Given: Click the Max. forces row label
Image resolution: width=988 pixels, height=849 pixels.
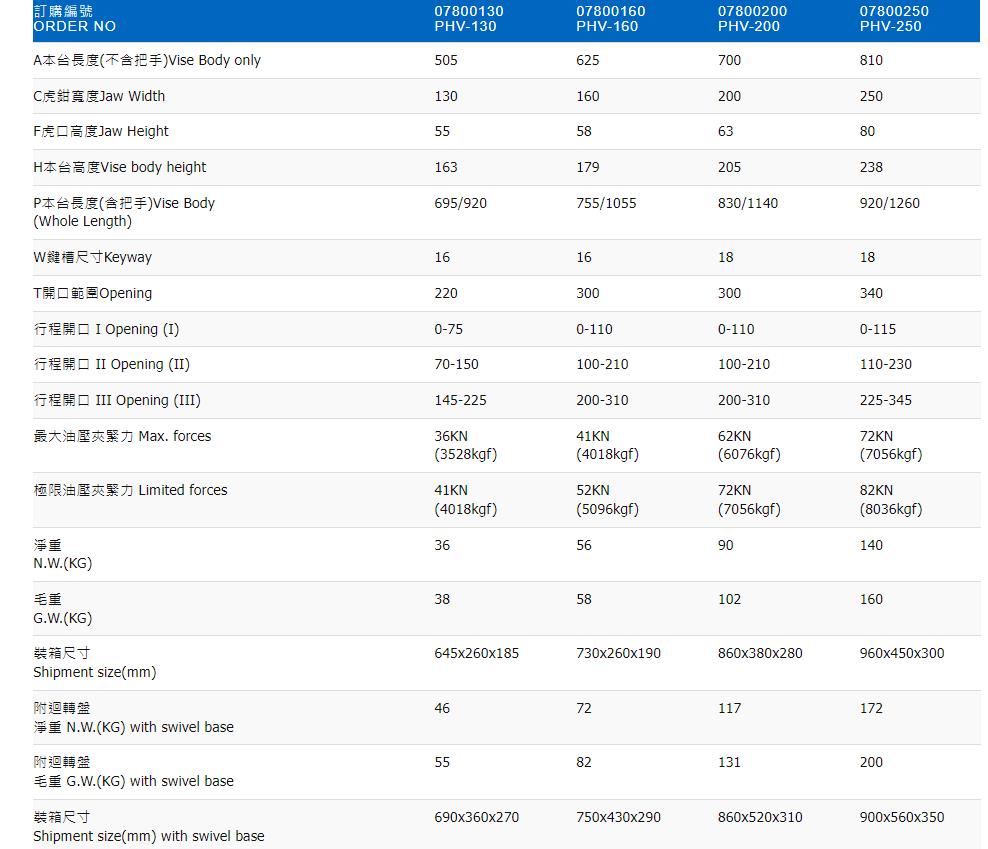Looking at the screenshot, I should tap(122, 436).
